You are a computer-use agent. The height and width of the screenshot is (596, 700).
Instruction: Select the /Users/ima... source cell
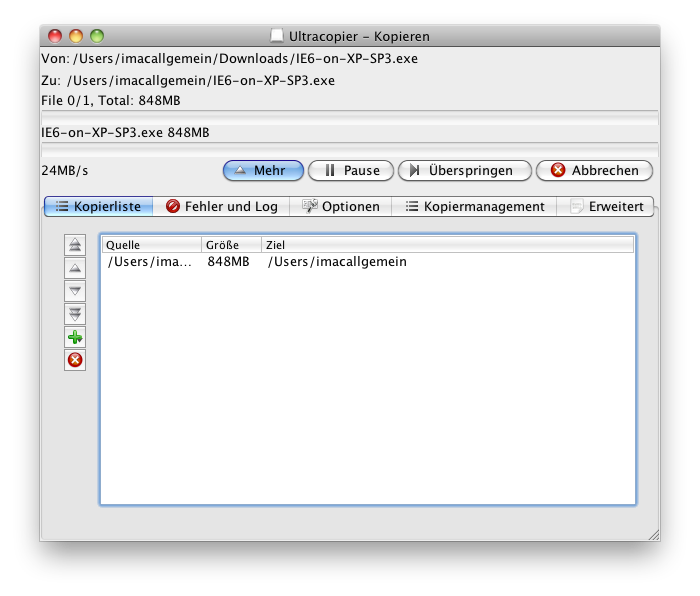(x=150, y=262)
